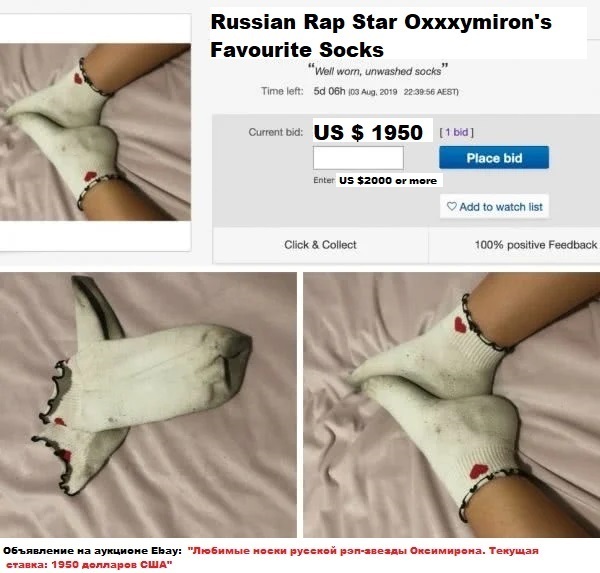The image size is (600, 573).
Task: View bottom-left photo of dirty socks
Action: (148, 405)
